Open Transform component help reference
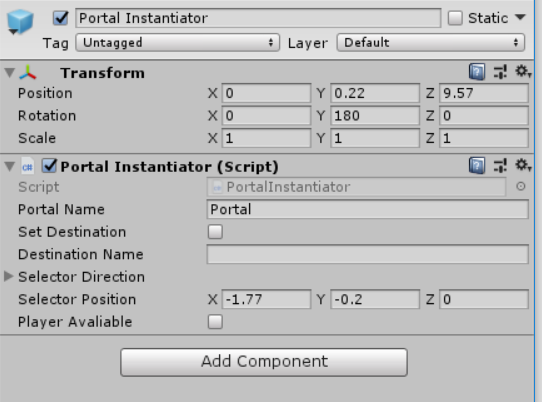 click(477, 72)
